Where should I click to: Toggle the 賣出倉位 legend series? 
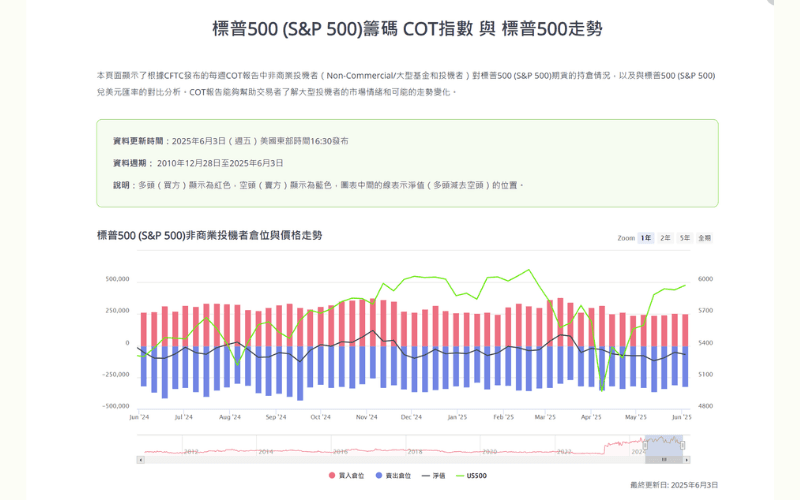(393, 476)
